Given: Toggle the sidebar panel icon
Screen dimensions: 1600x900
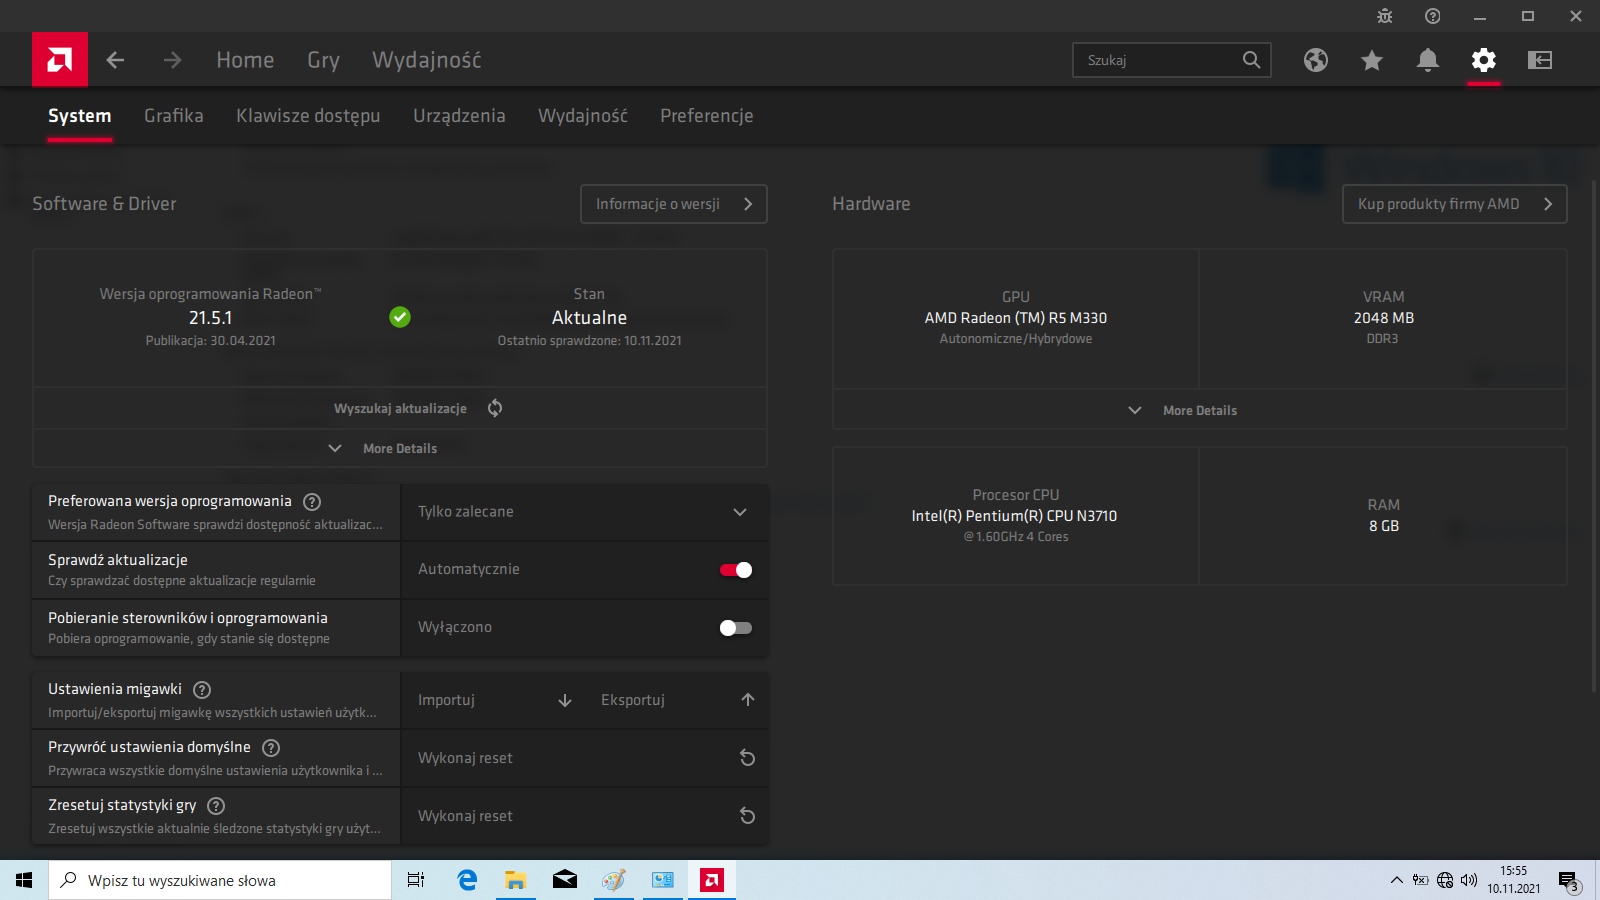Looking at the screenshot, I should 1540,60.
